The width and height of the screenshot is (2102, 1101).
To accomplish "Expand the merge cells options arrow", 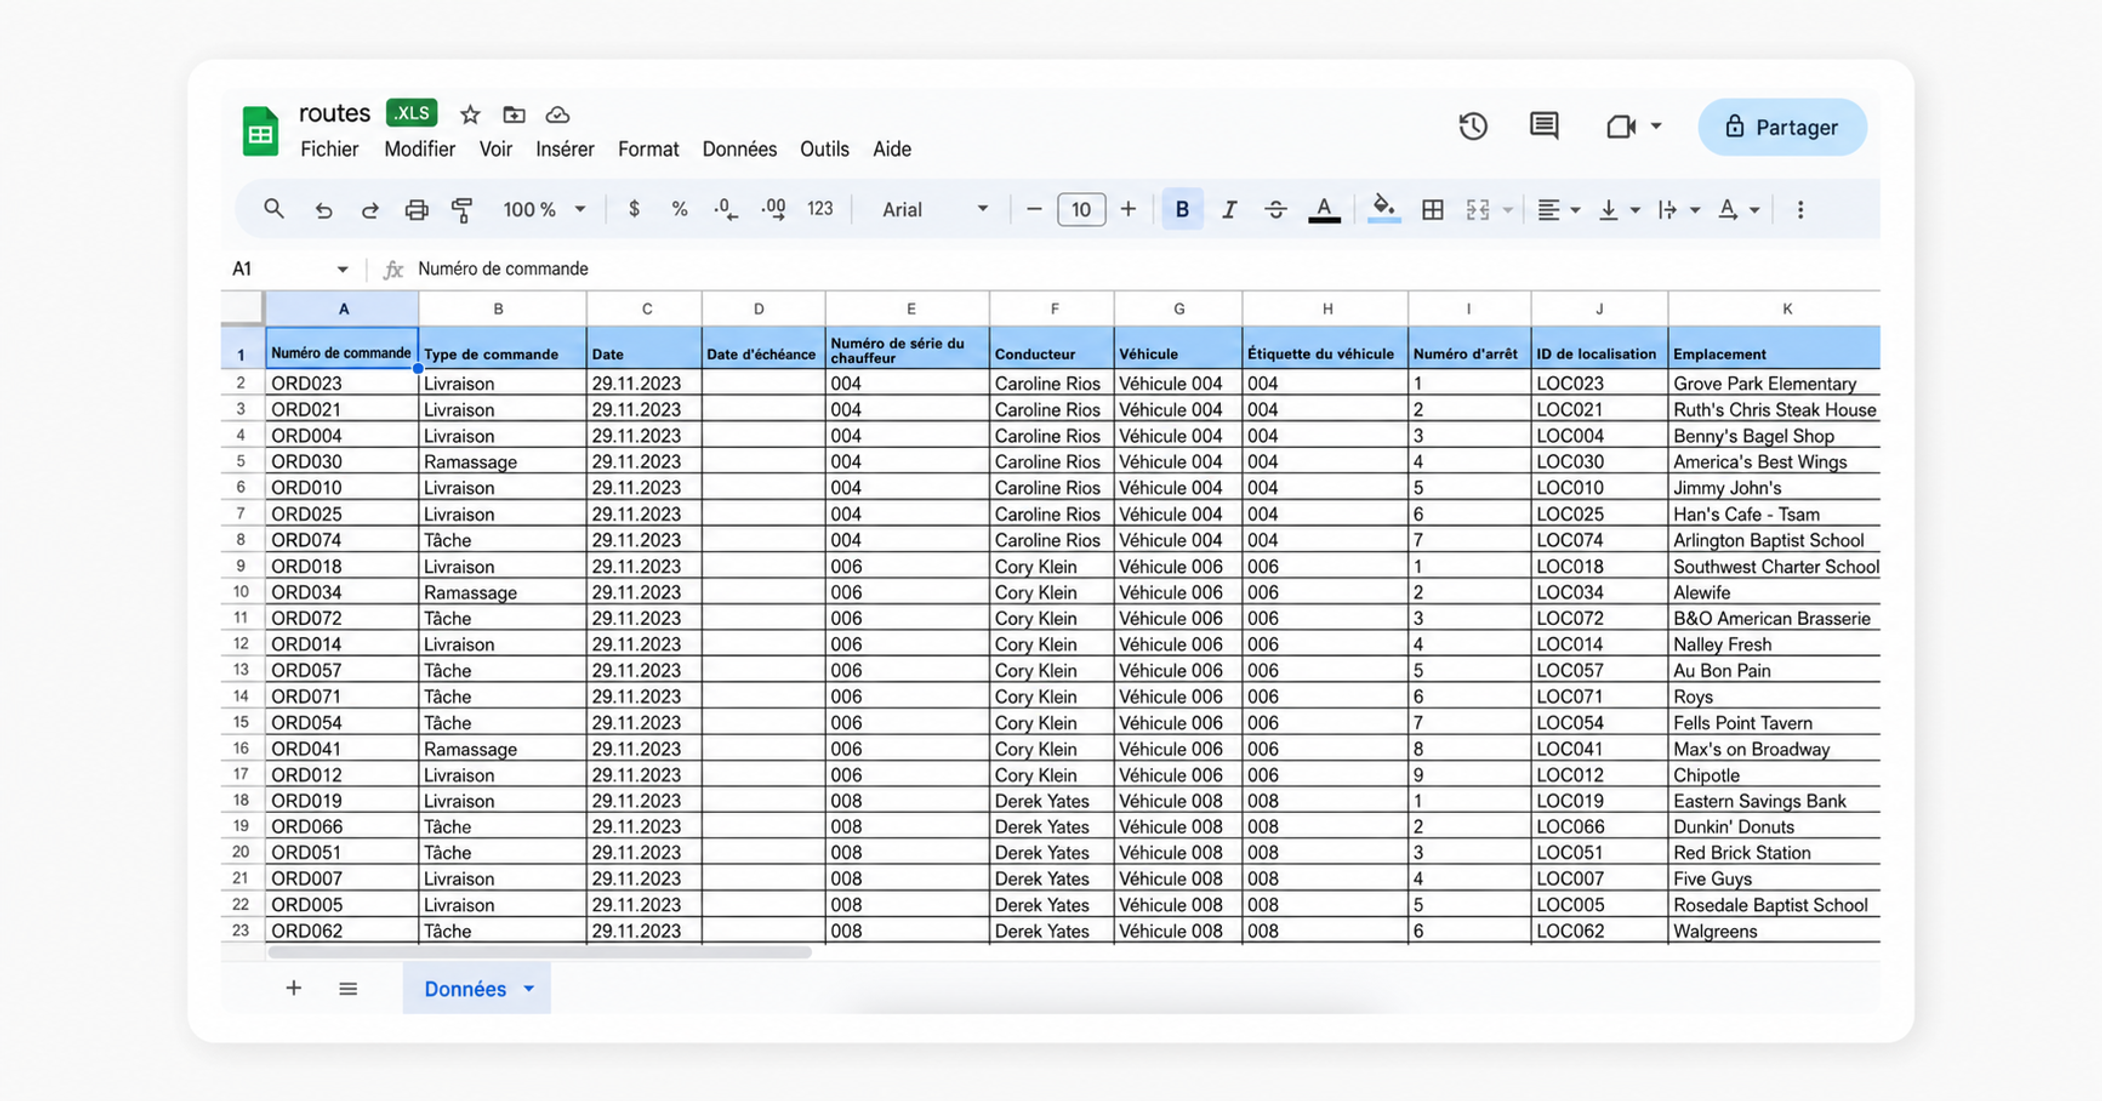I will point(1507,210).
